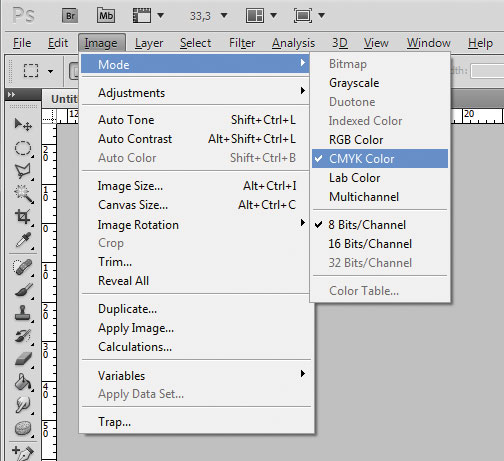This screenshot has width=504, height=461.
Task: Select the Brush tool
Action: pos(23,290)
